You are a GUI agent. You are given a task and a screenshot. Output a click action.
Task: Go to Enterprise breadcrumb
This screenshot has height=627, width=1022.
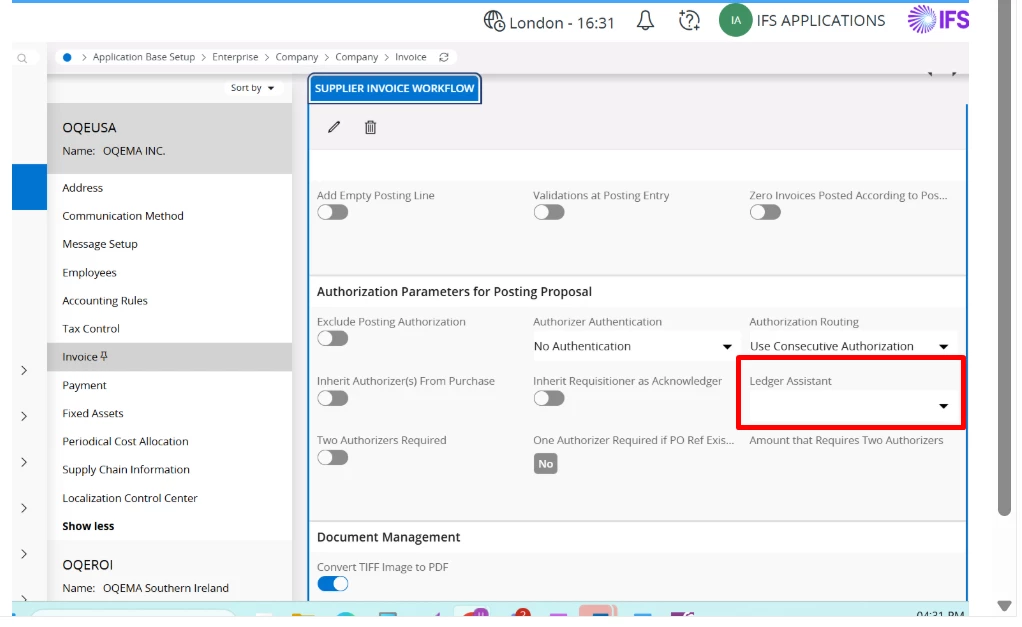click(x=235, y=57)
